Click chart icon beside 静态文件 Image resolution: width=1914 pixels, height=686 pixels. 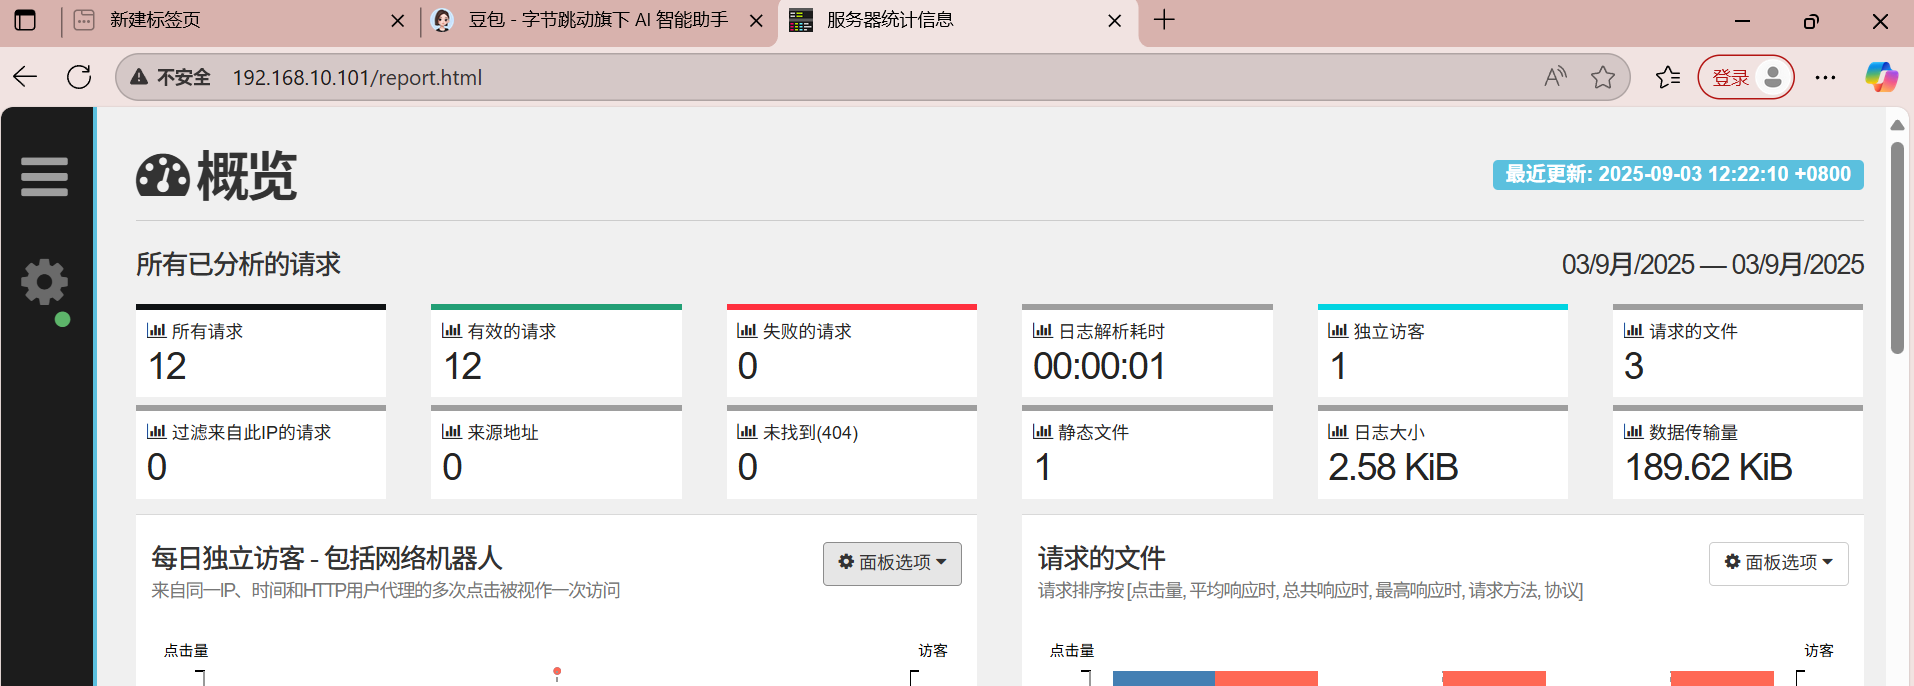[1043, 432]
